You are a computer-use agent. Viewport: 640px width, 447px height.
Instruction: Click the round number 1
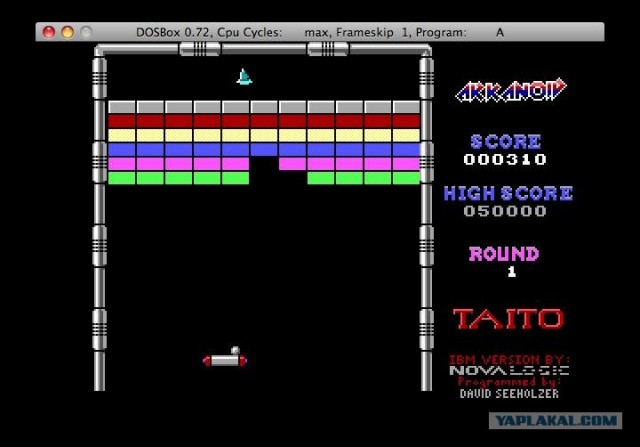point(511,272)
